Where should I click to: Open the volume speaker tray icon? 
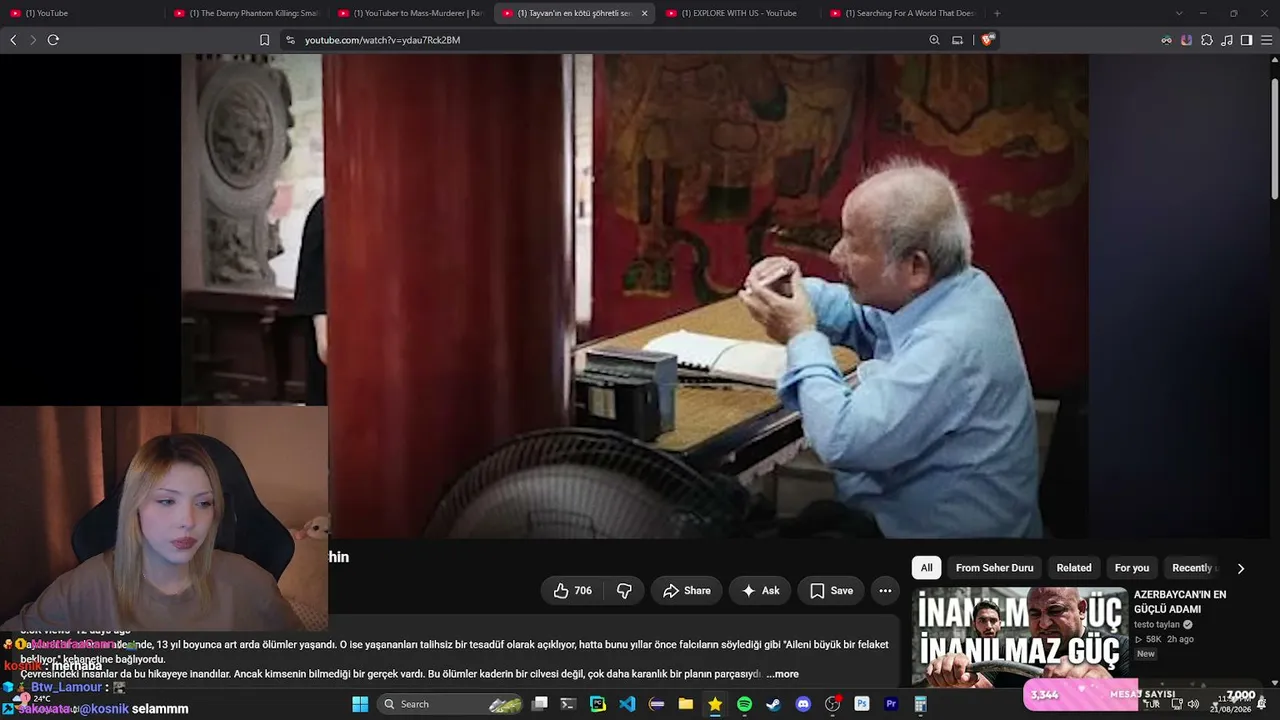tap(1193, 704)
